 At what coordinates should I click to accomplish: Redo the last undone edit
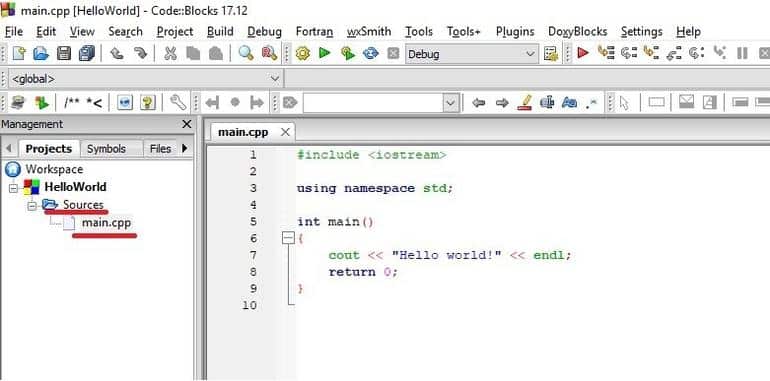pyautogui.click(x=140, y=53)
